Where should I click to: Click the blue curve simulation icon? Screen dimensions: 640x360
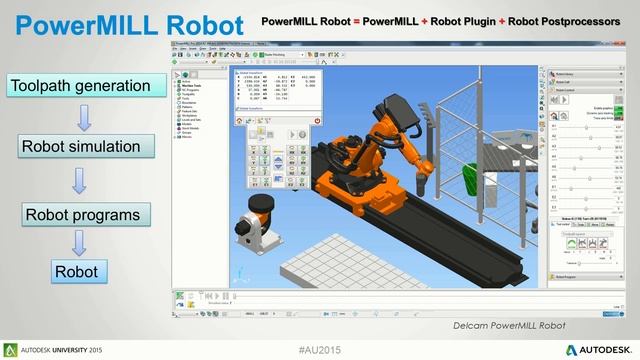click(x=180, y=305)
